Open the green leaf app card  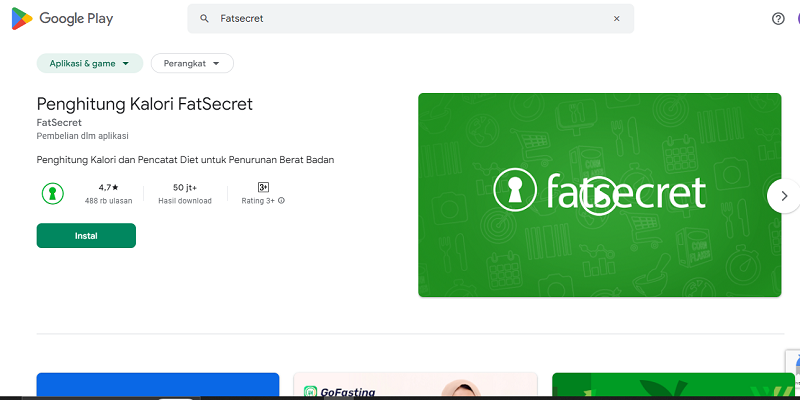673,385
